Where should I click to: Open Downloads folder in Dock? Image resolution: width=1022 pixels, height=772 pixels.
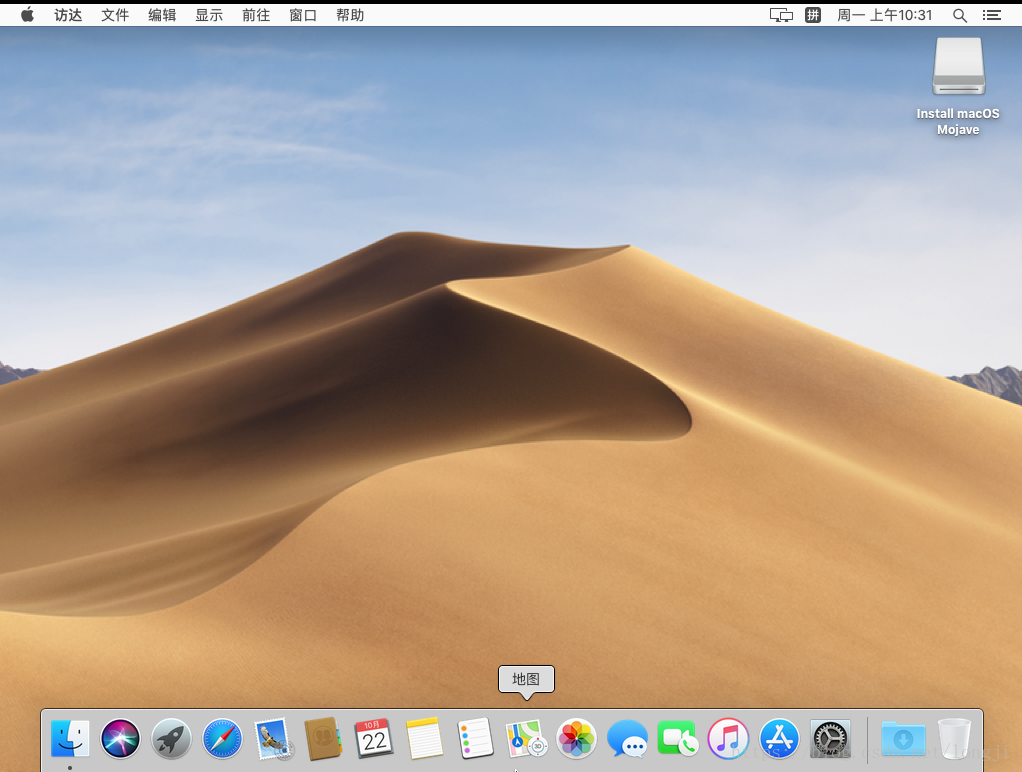point(903,739)
